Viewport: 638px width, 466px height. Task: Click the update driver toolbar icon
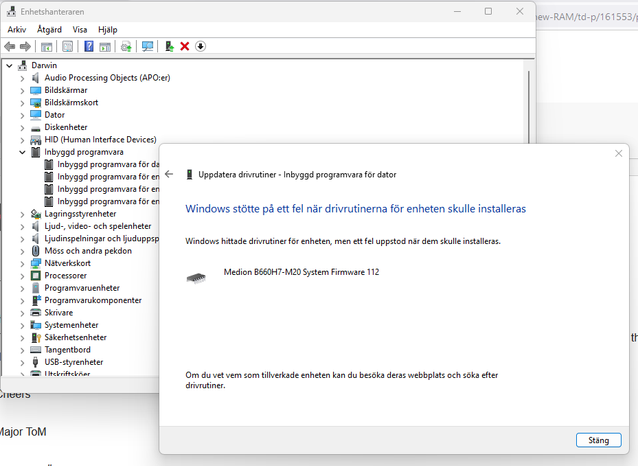pos(169,46)
